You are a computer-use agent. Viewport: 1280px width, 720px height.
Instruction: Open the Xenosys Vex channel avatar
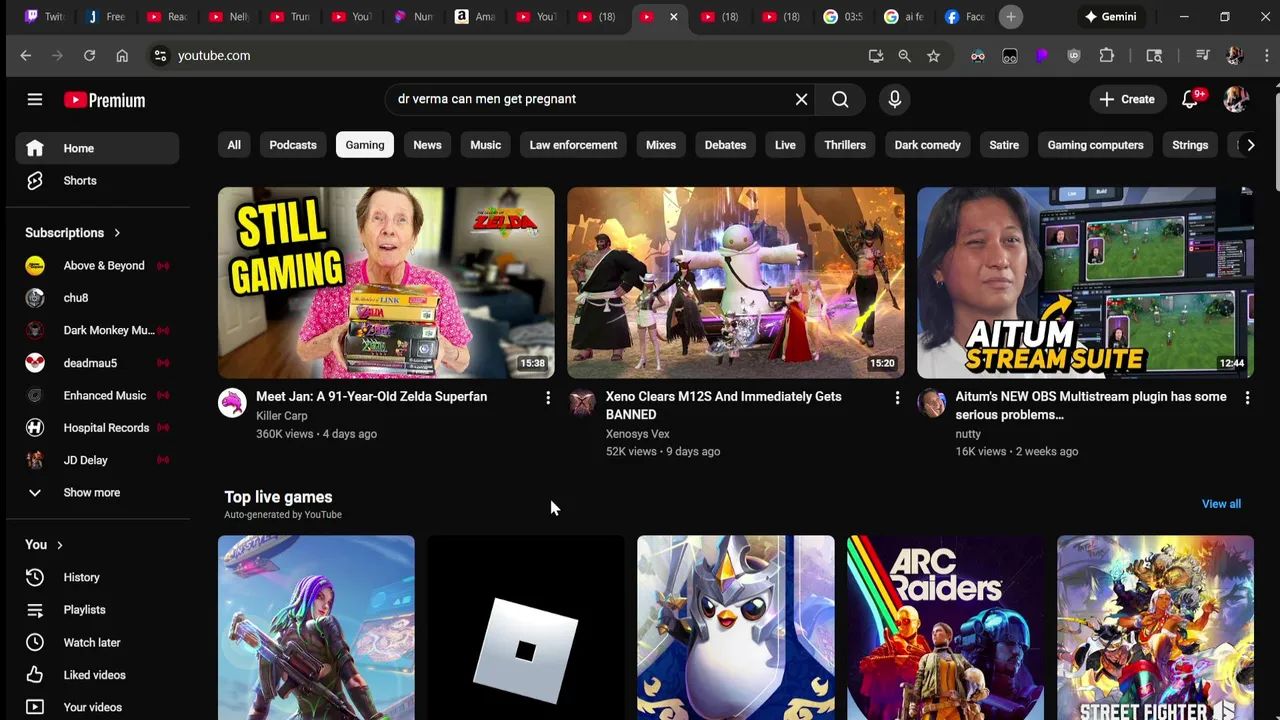tap(582, 403)
